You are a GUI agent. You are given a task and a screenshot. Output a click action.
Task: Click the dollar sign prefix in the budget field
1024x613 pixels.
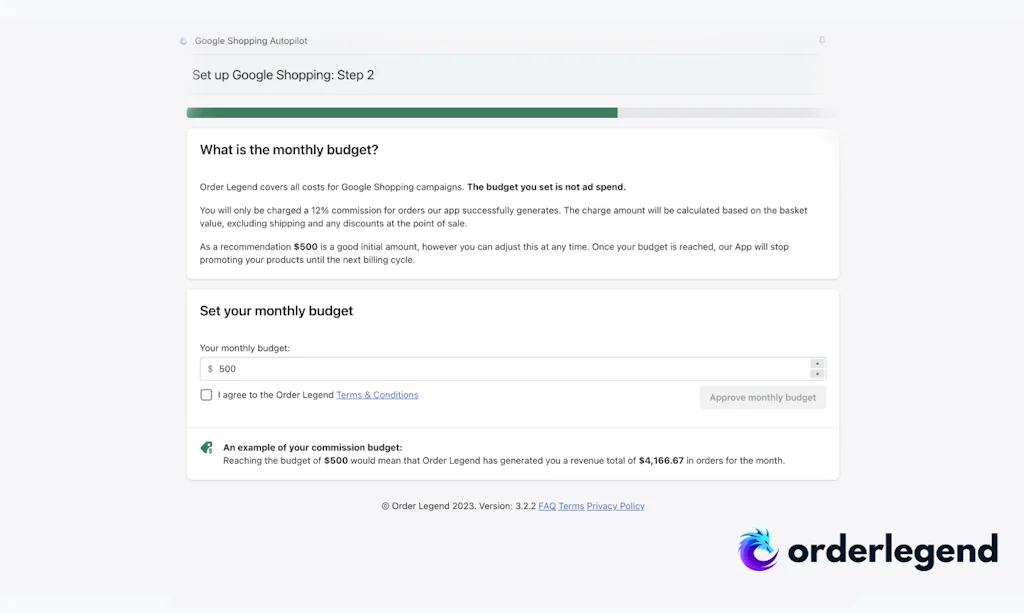click(x=210, y=369)
